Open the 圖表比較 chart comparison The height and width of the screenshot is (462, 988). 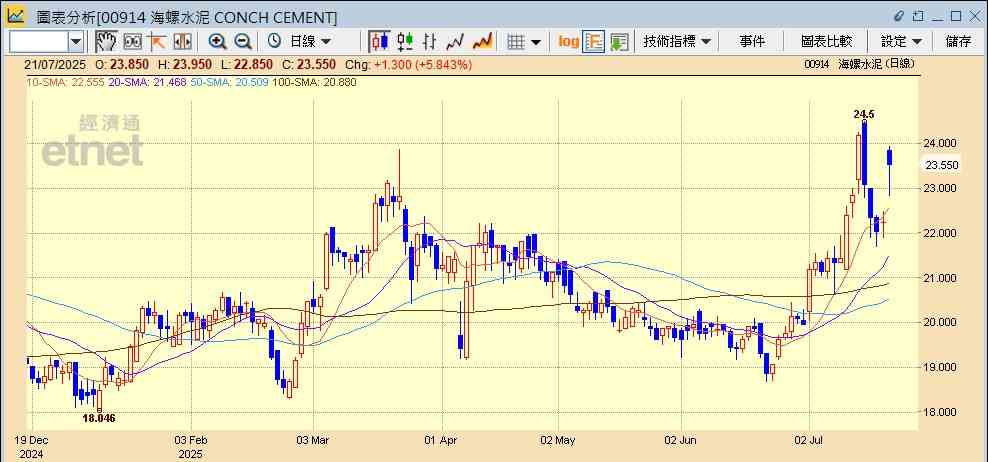(826, 42)
